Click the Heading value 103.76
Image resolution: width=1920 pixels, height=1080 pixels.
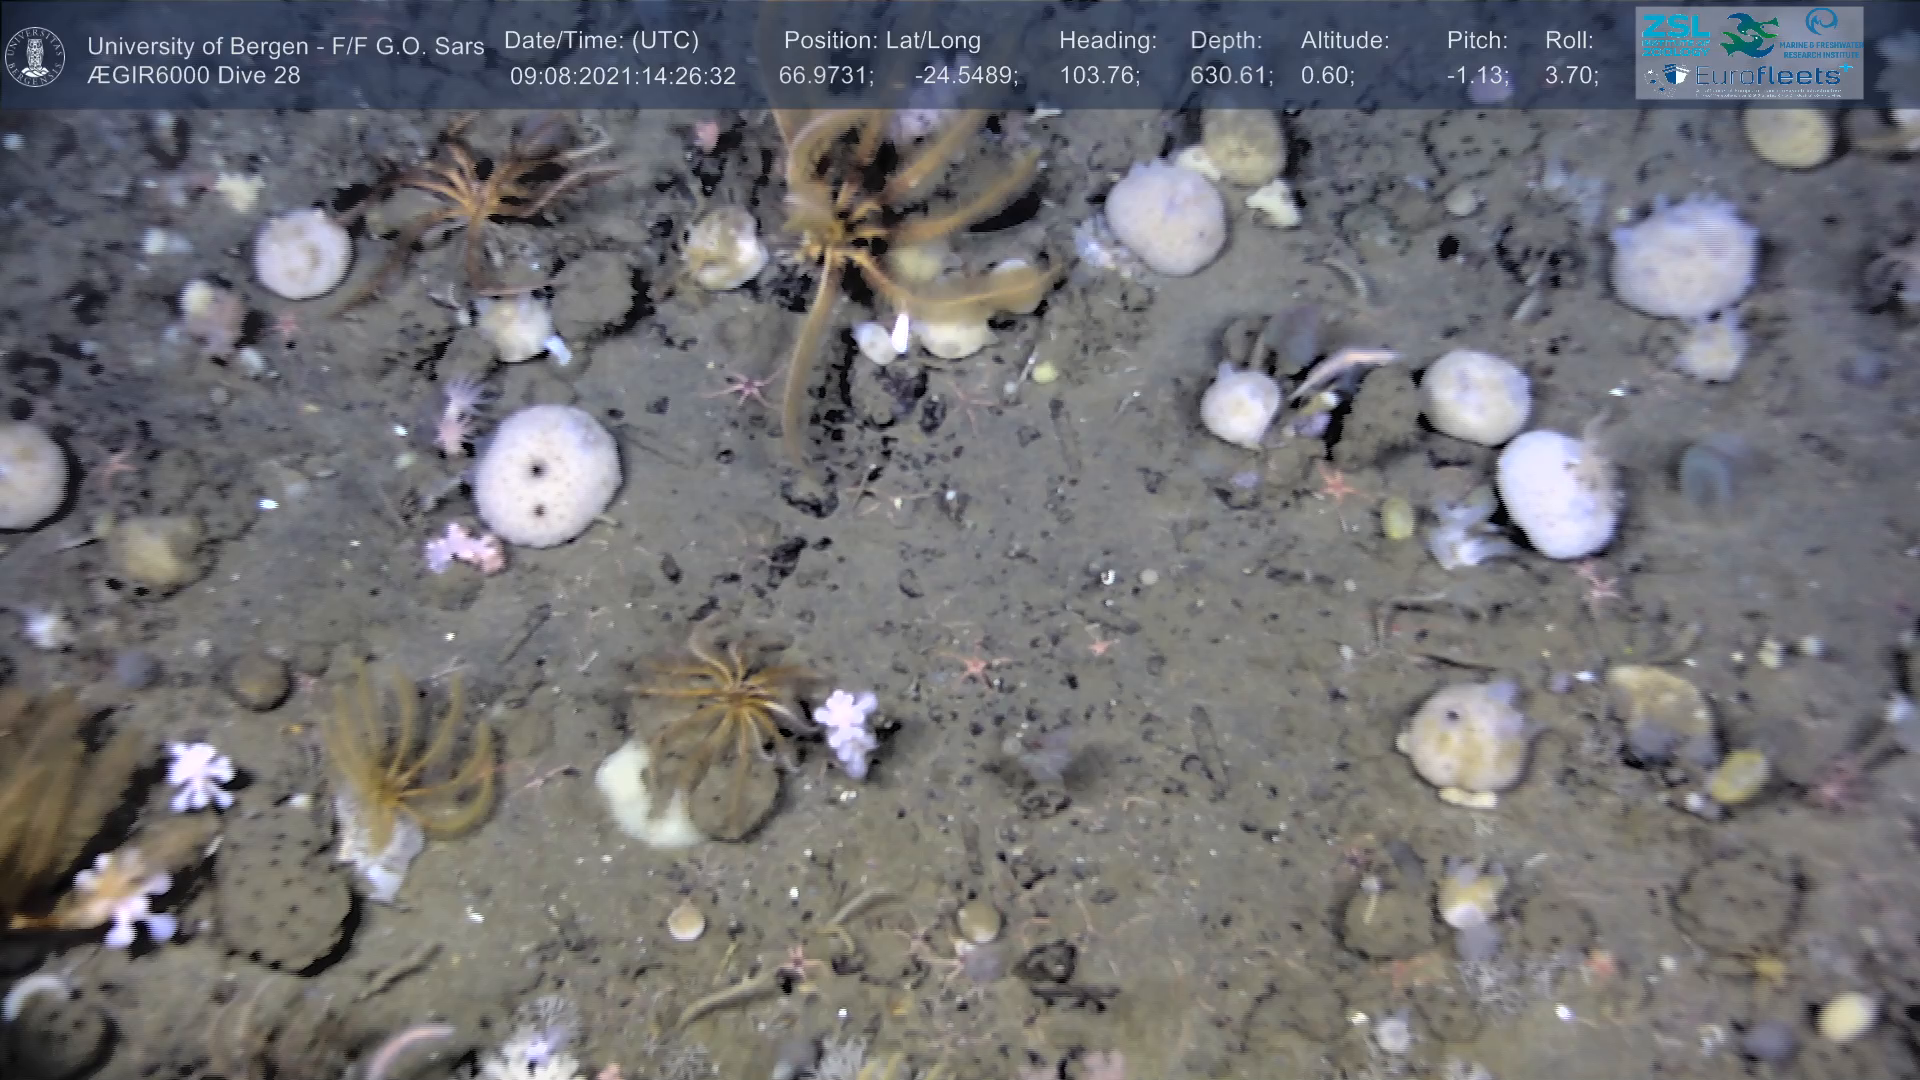(x=1099, y=76)
